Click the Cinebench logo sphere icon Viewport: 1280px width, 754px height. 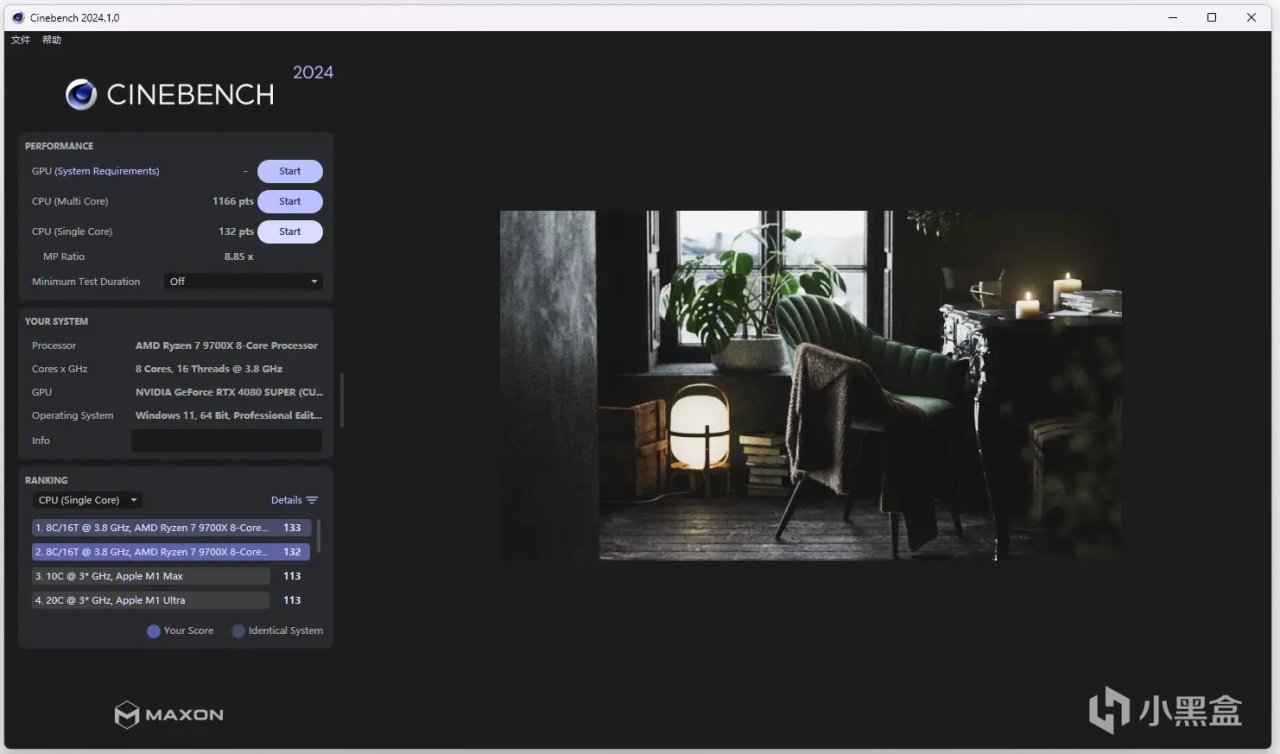(x=81, y=94)
